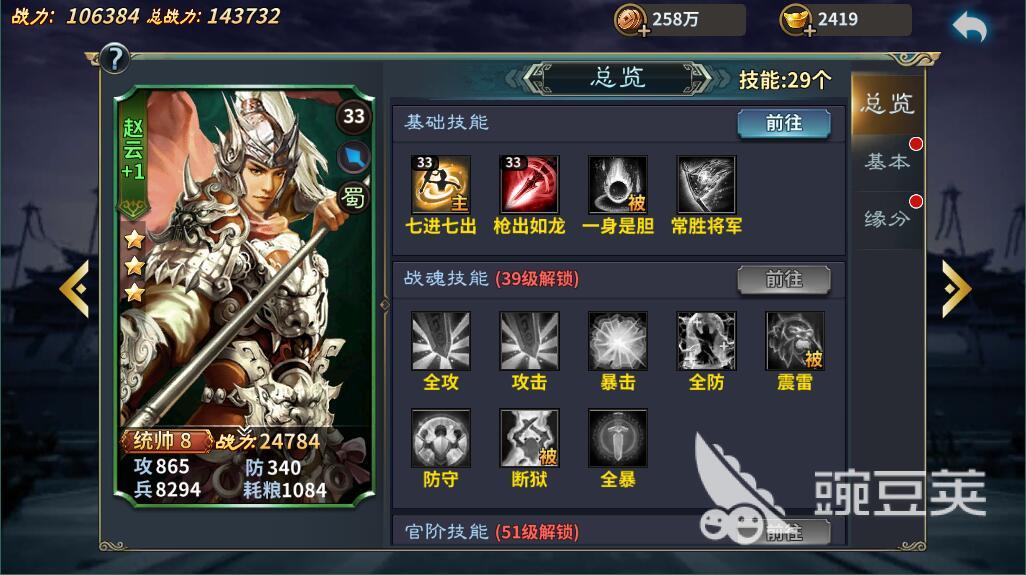Open the 缘分 side tab

coord(887,220)
